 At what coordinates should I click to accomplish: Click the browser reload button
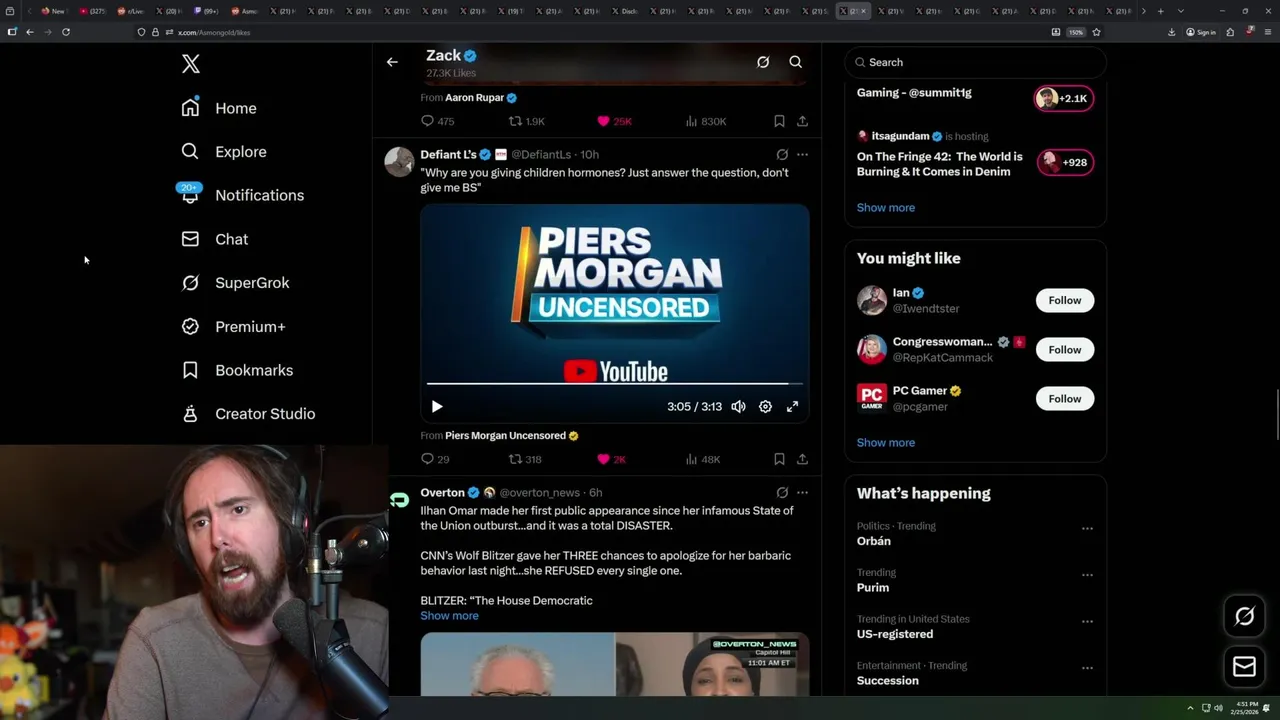click(66, 32)
